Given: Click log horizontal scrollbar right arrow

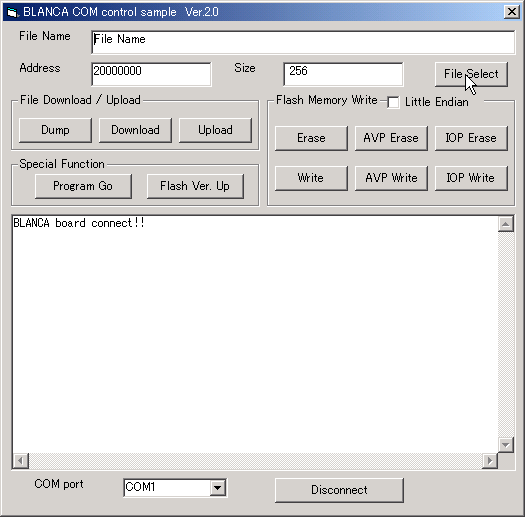Looking at the screenshot, I should (490, 461).
